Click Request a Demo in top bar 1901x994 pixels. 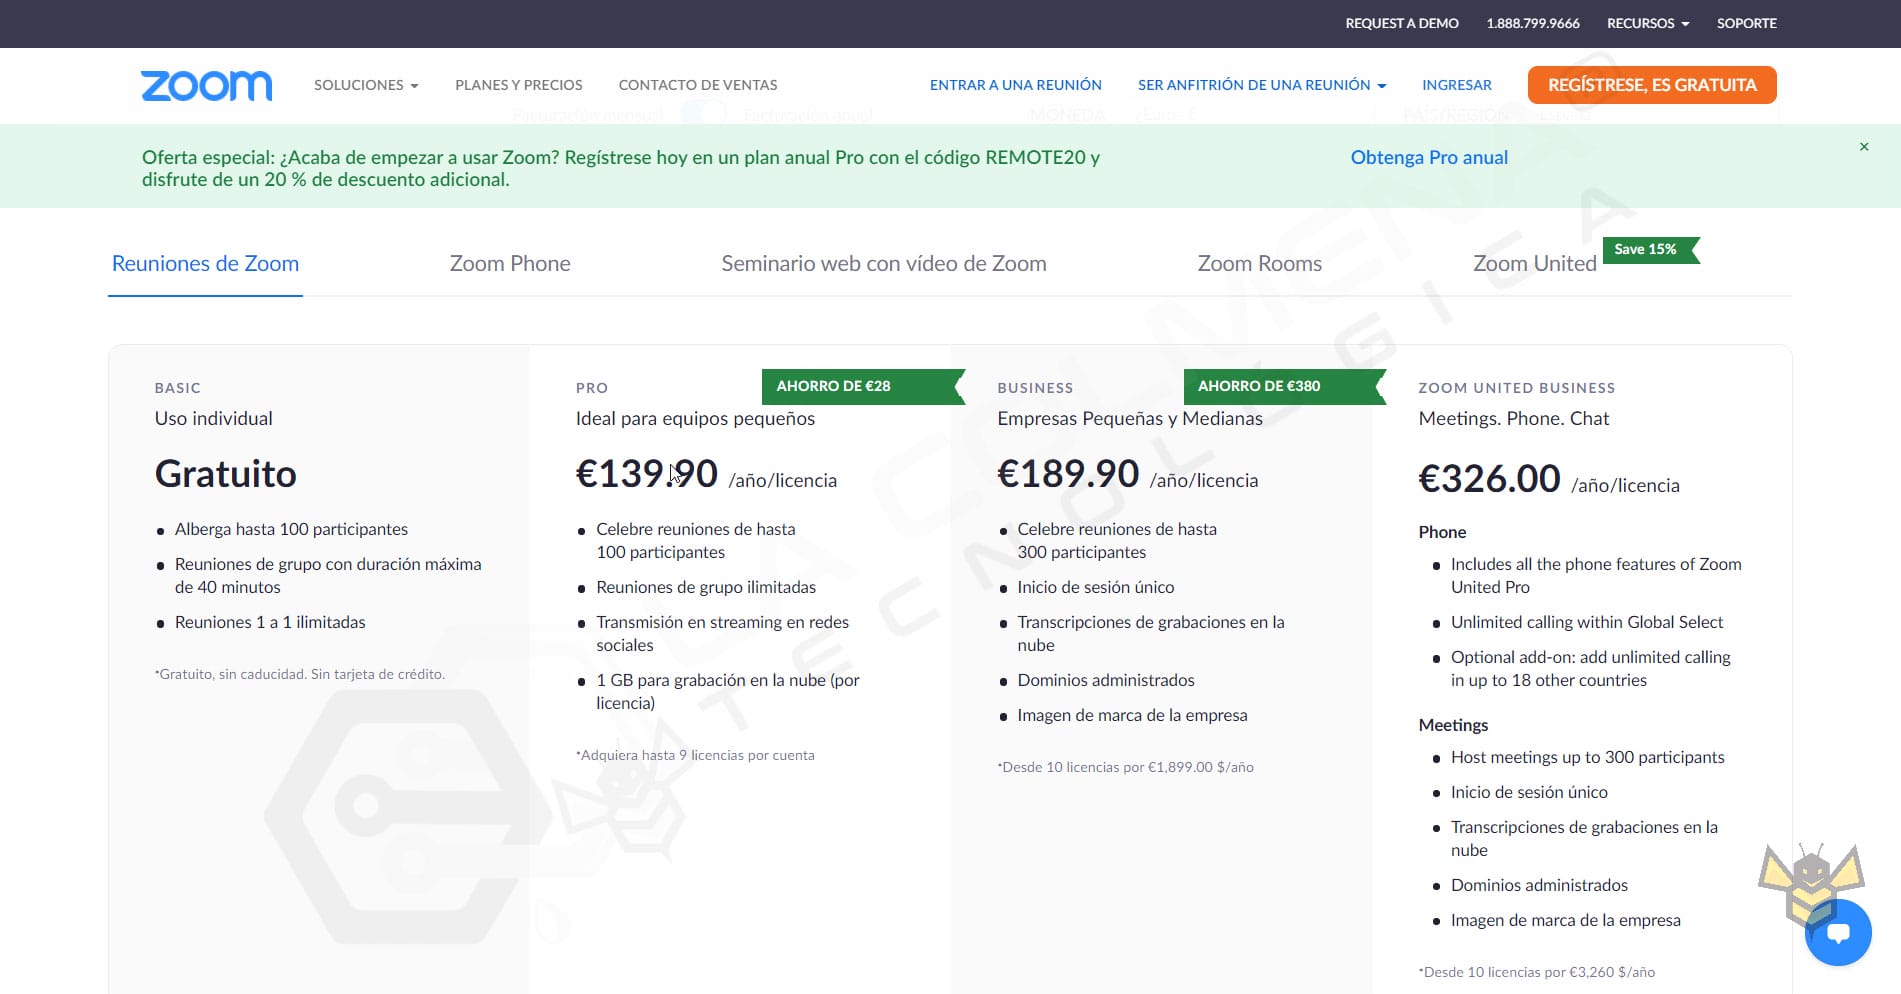click(1401, 23)
